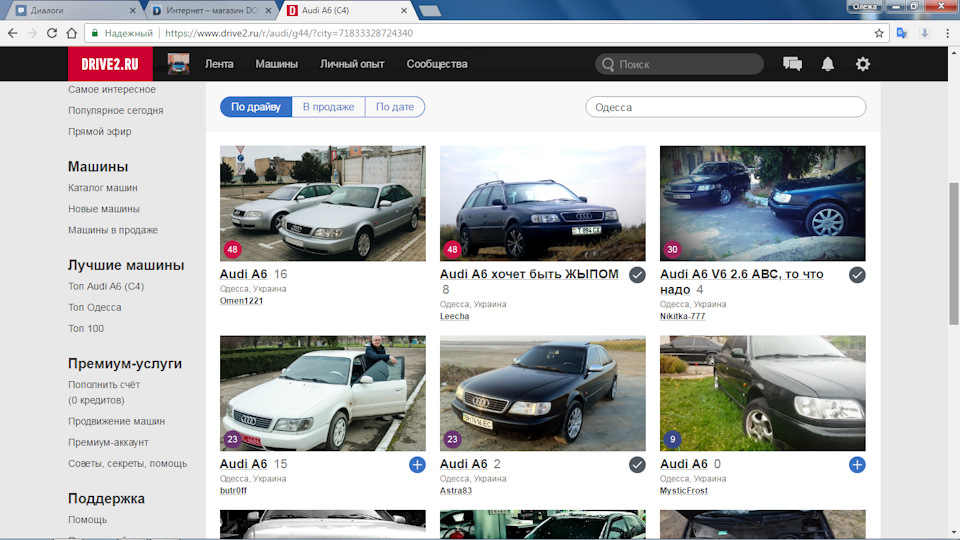This screenshot has width=960, height=540.
Task: Follow butr0ff's Audi A6 with plus icon
Action: (x=417, y=465)
